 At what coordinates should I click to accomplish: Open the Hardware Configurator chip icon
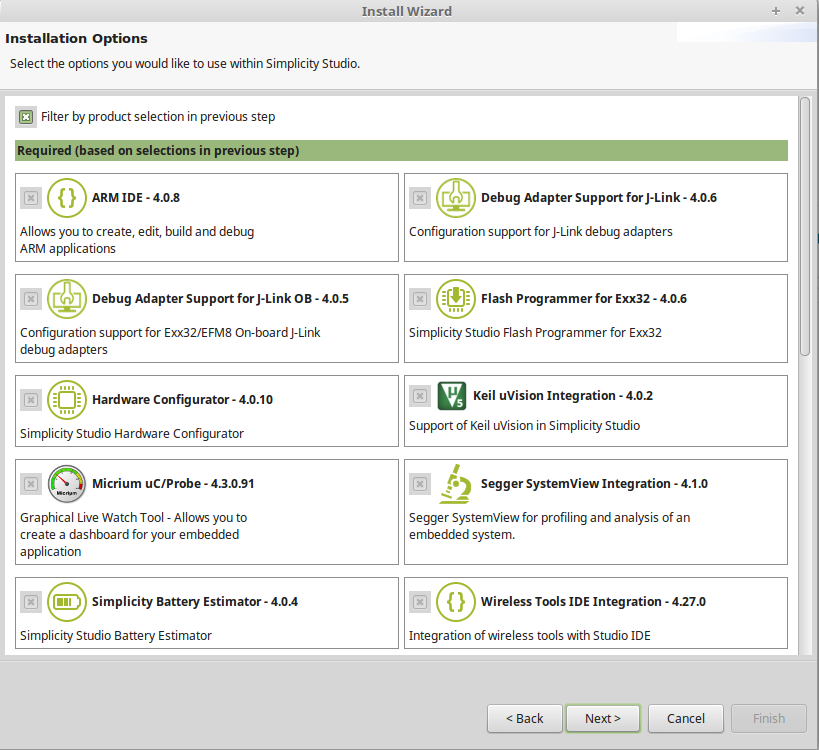coord(67,399)
